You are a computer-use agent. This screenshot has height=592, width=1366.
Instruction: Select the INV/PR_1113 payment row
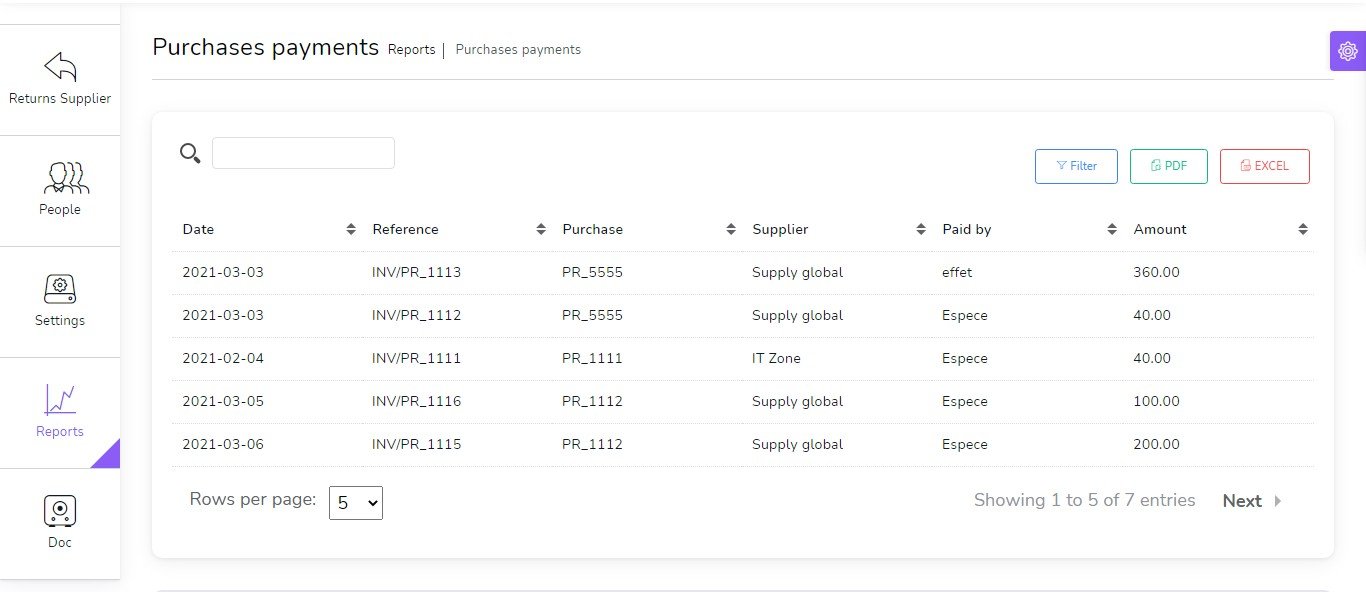416,272
